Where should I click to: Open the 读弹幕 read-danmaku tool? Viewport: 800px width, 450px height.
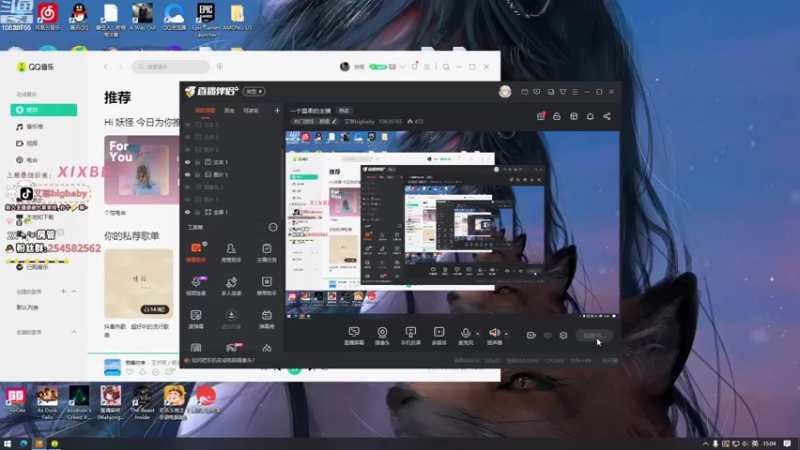click(196, 319)
